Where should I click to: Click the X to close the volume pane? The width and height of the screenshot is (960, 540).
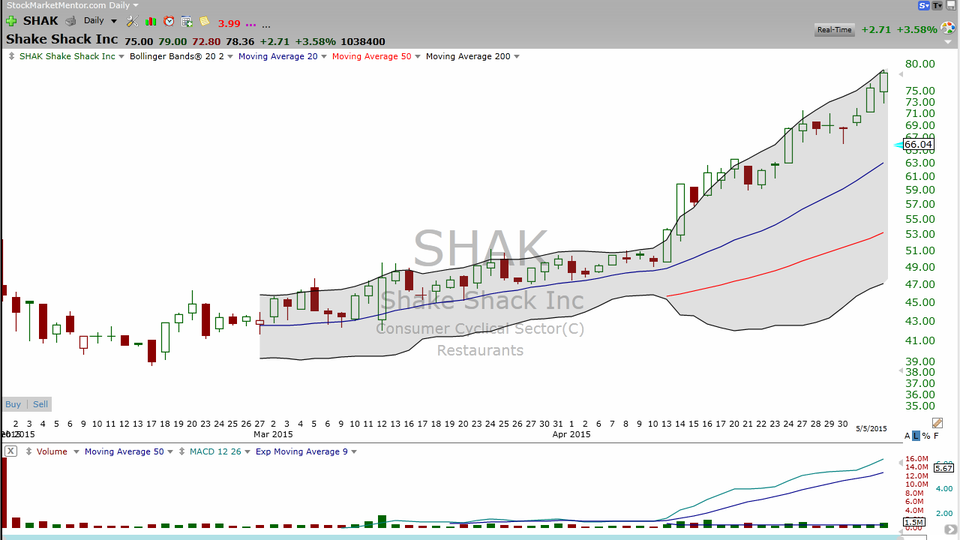tap(10, 451)
